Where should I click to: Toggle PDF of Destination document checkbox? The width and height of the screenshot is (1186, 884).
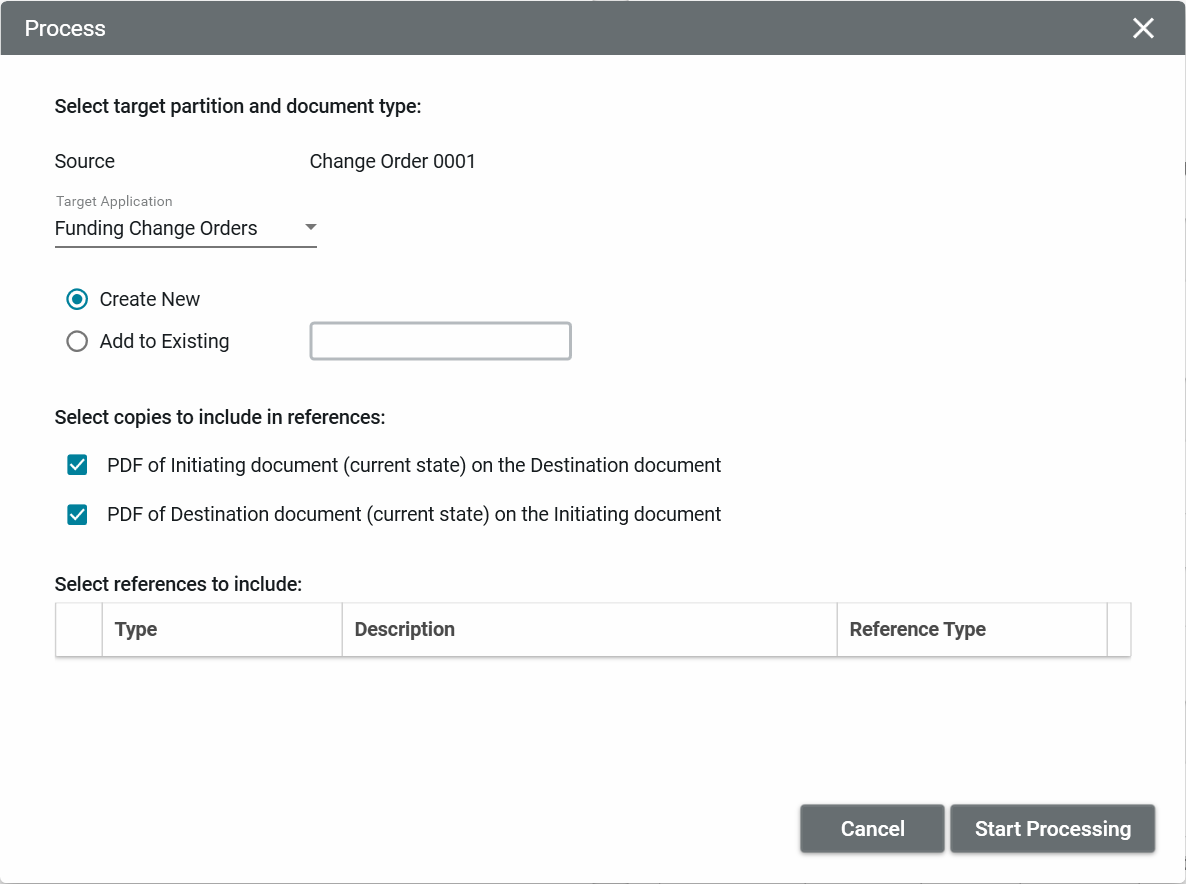click(77, 514)
